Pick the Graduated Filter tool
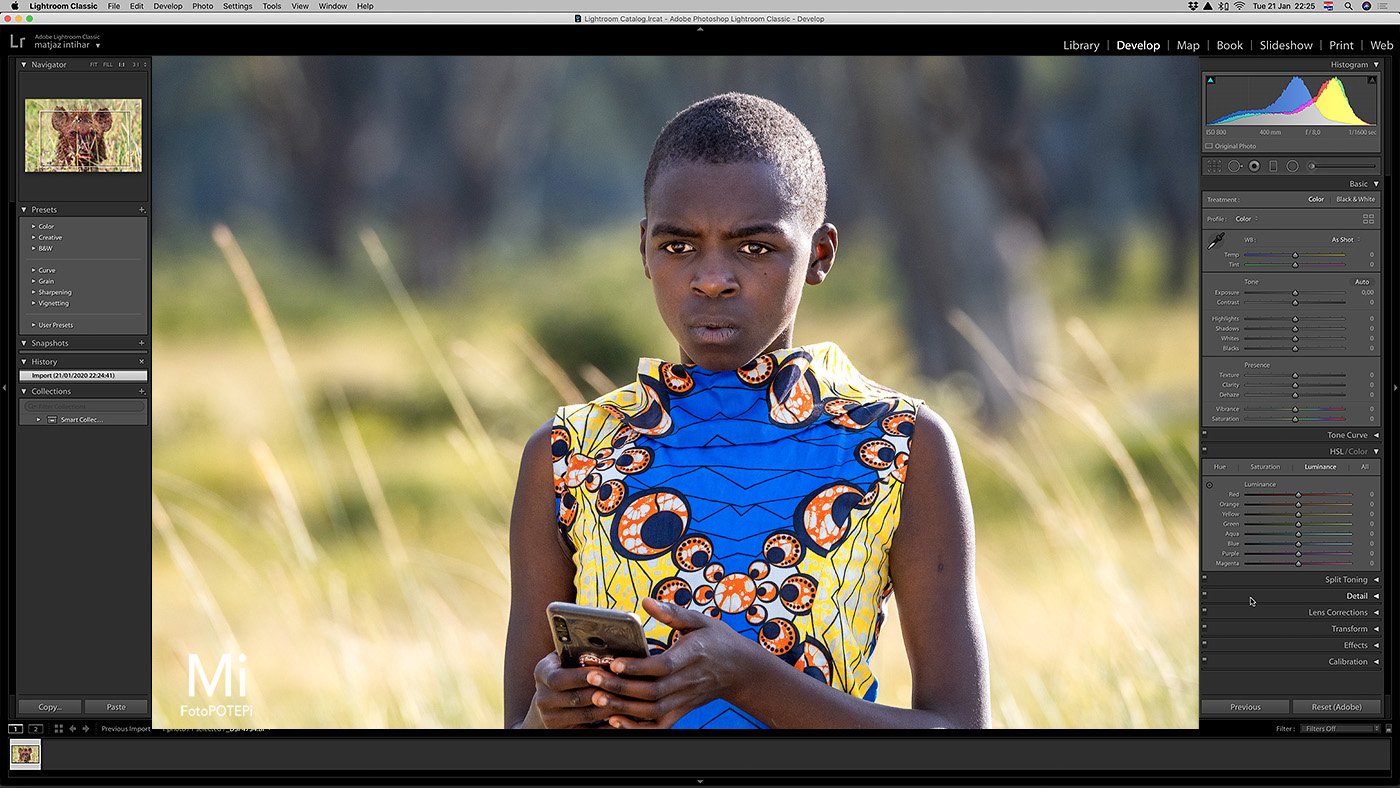1400x788 pixels. point(1273,166)
